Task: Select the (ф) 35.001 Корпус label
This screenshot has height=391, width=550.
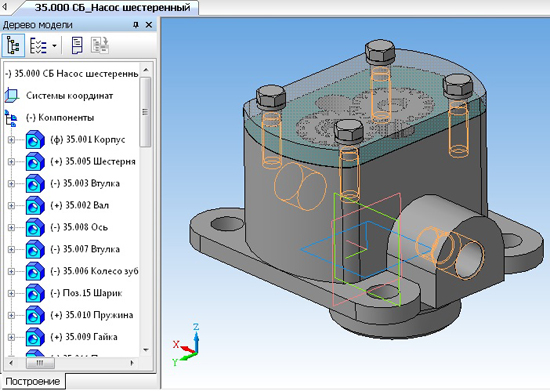Action: click(x=88, y=140)
